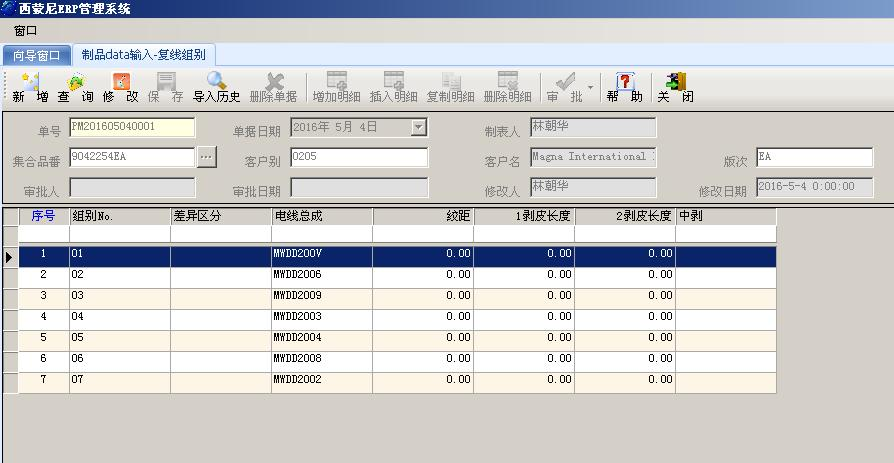Click 组别No. cell 04

pos(120,320)
